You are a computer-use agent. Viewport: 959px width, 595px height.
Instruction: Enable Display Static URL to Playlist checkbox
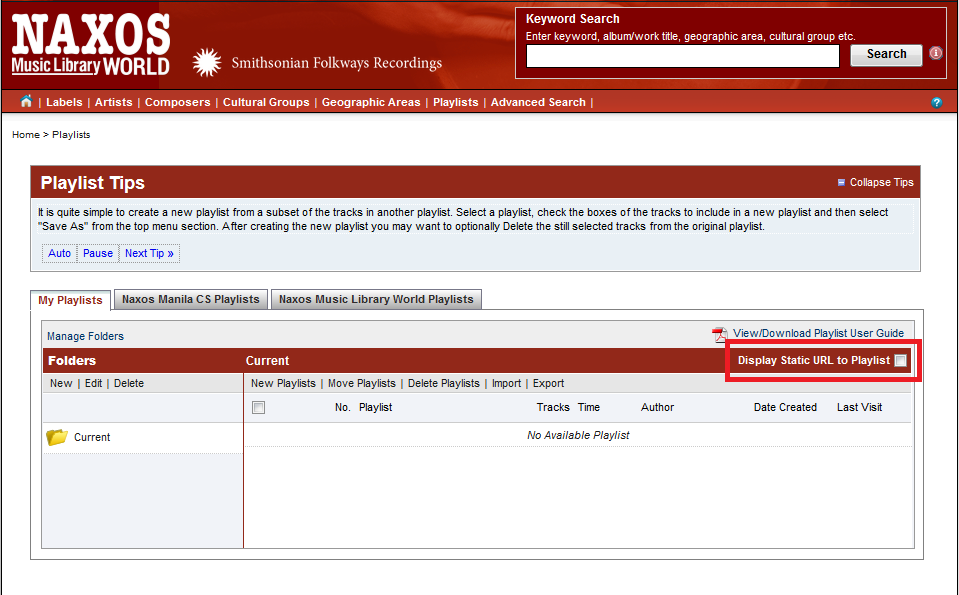tap(900, 360)
